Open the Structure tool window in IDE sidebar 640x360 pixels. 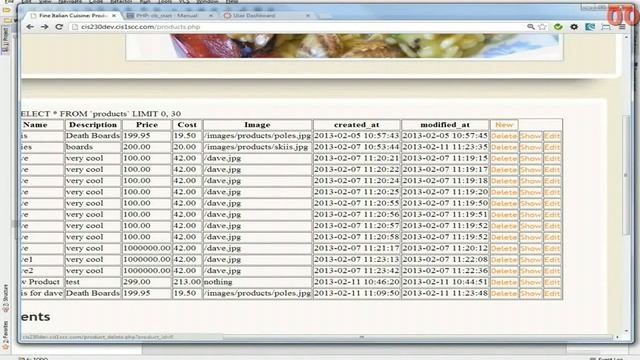[x=5, y=297]
